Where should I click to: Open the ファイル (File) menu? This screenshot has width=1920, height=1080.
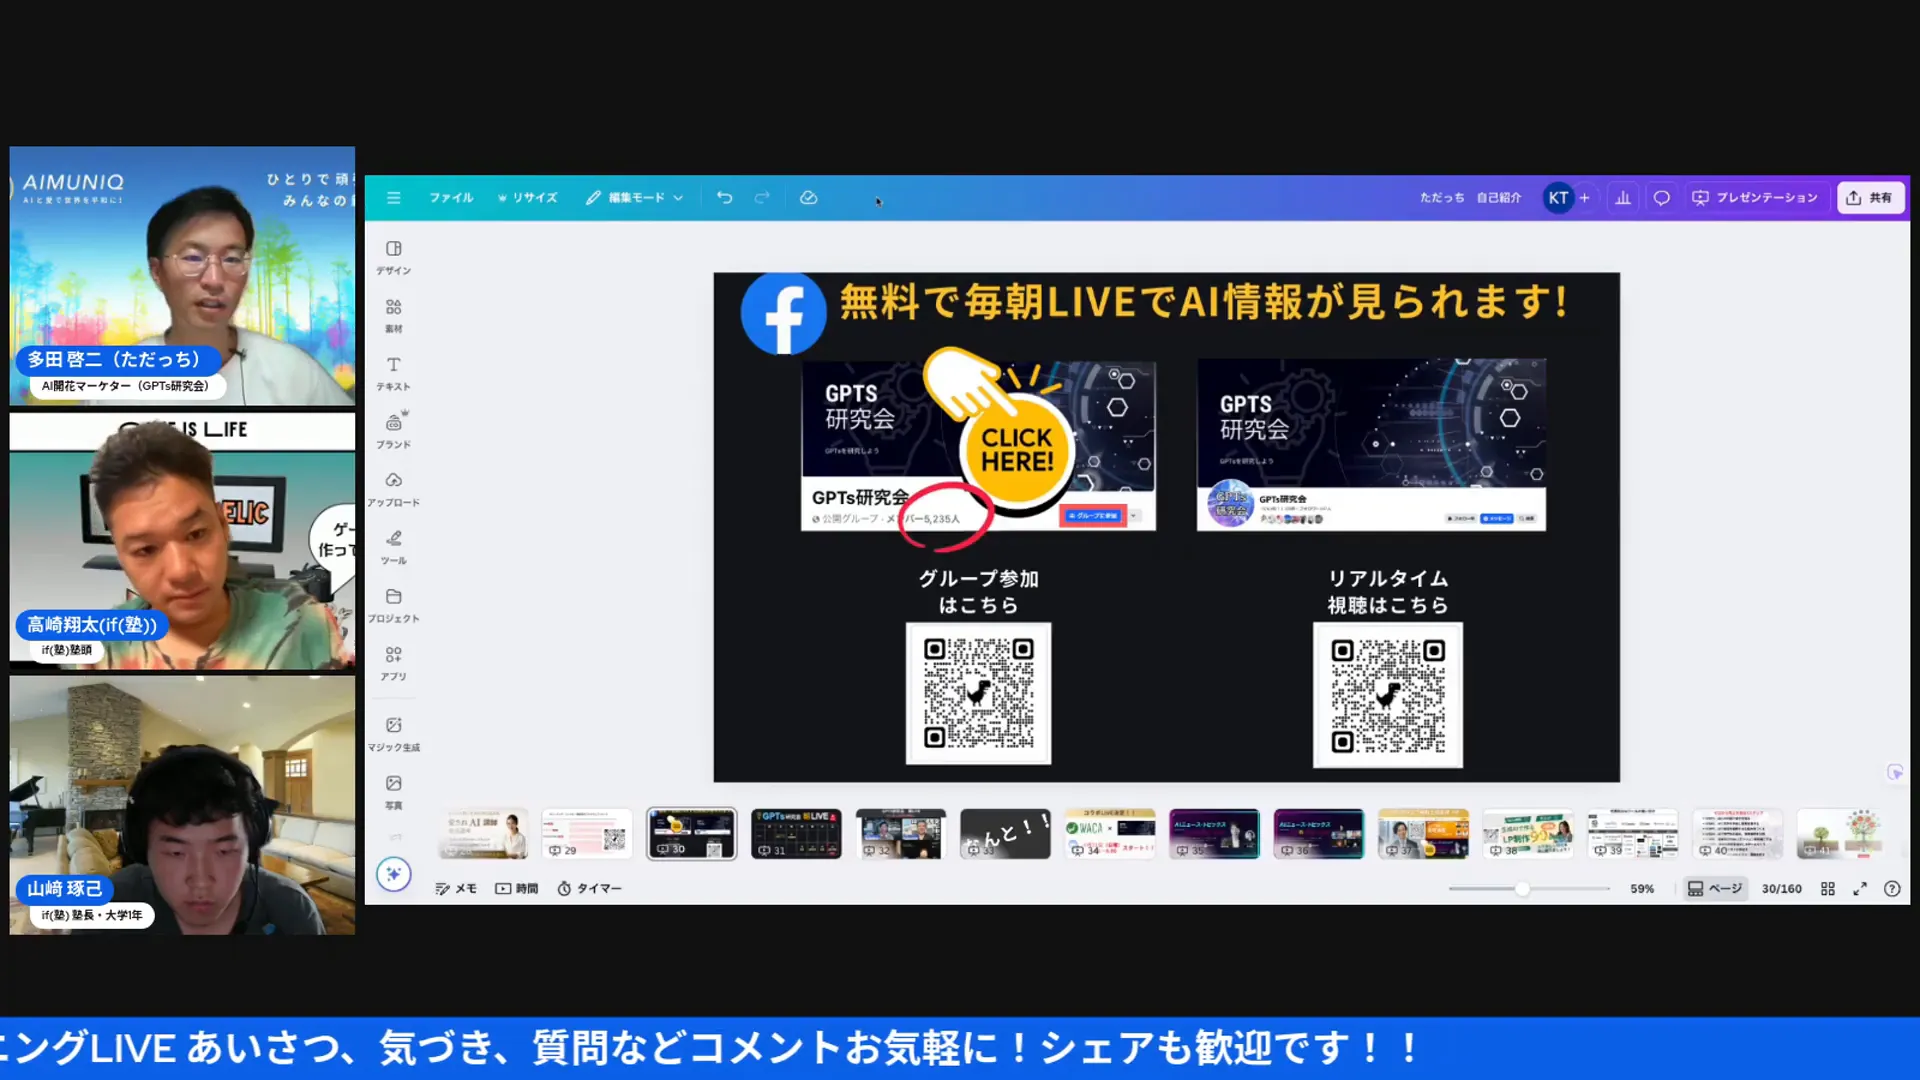pyautogui.click(x=451, y=198)
